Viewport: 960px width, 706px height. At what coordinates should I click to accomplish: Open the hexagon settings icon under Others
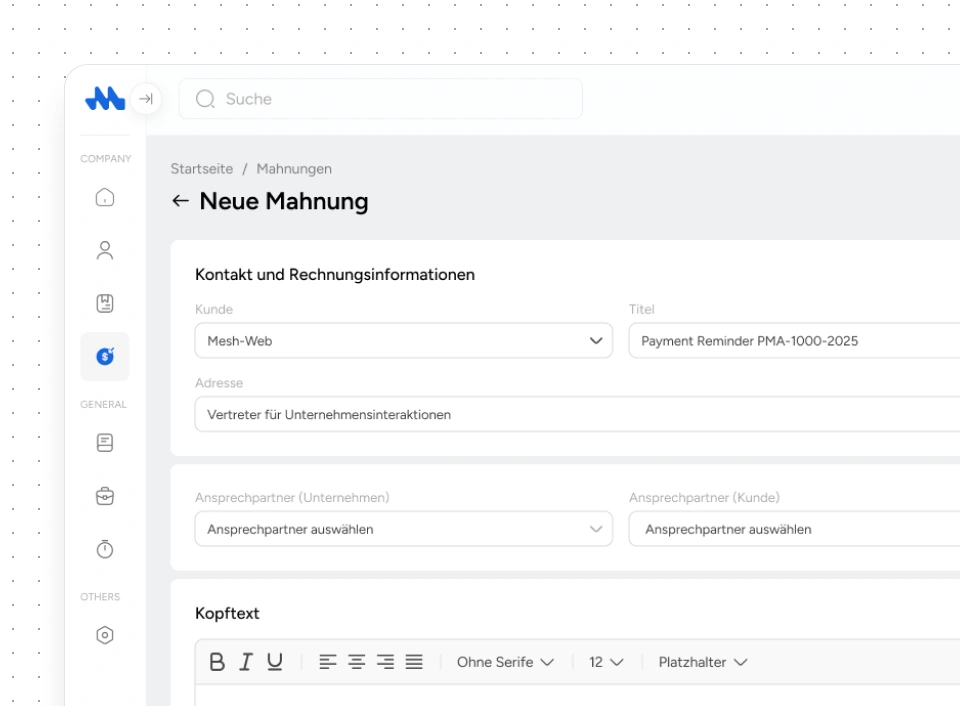(105, 635)
